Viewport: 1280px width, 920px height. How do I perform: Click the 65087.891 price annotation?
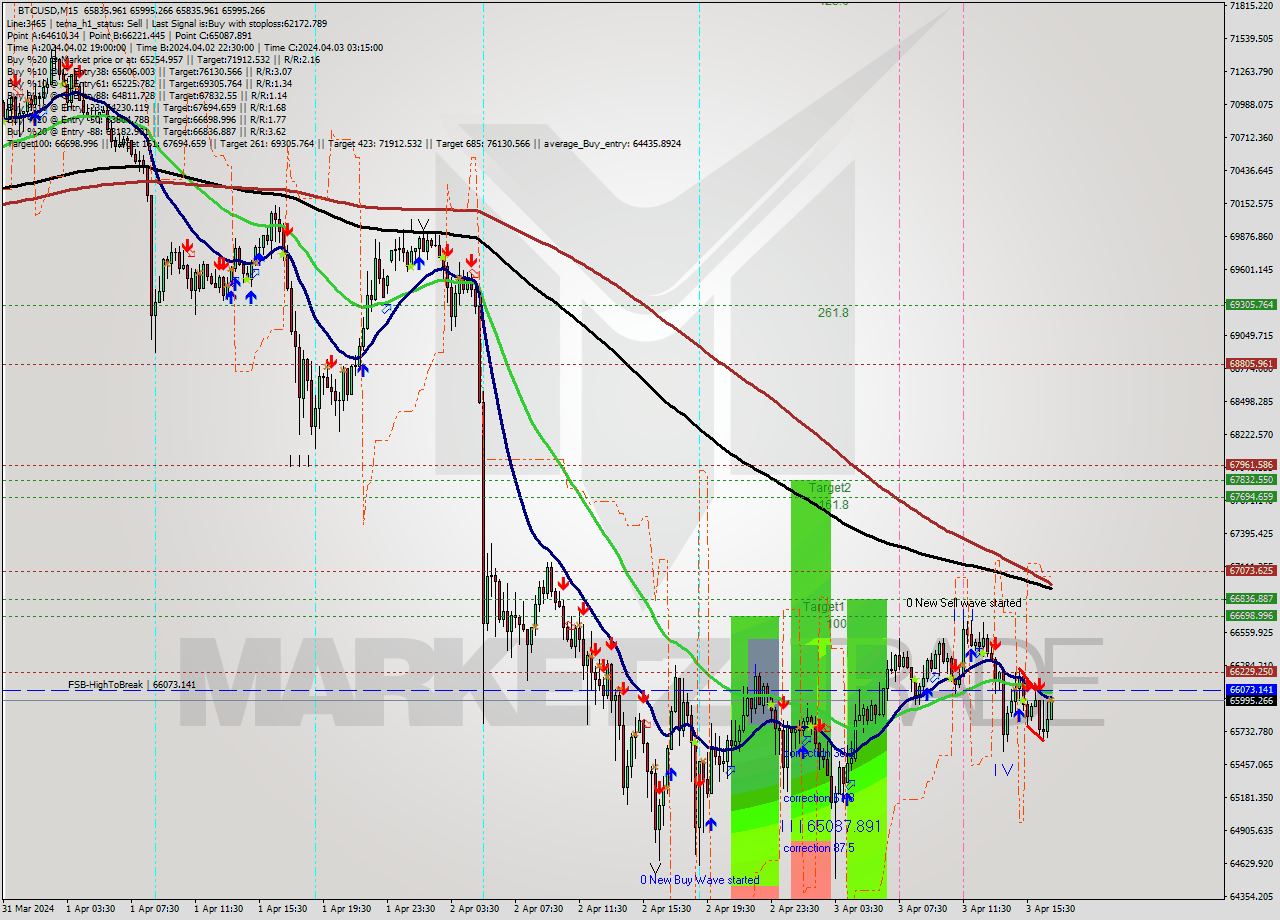tap(843, 827)
